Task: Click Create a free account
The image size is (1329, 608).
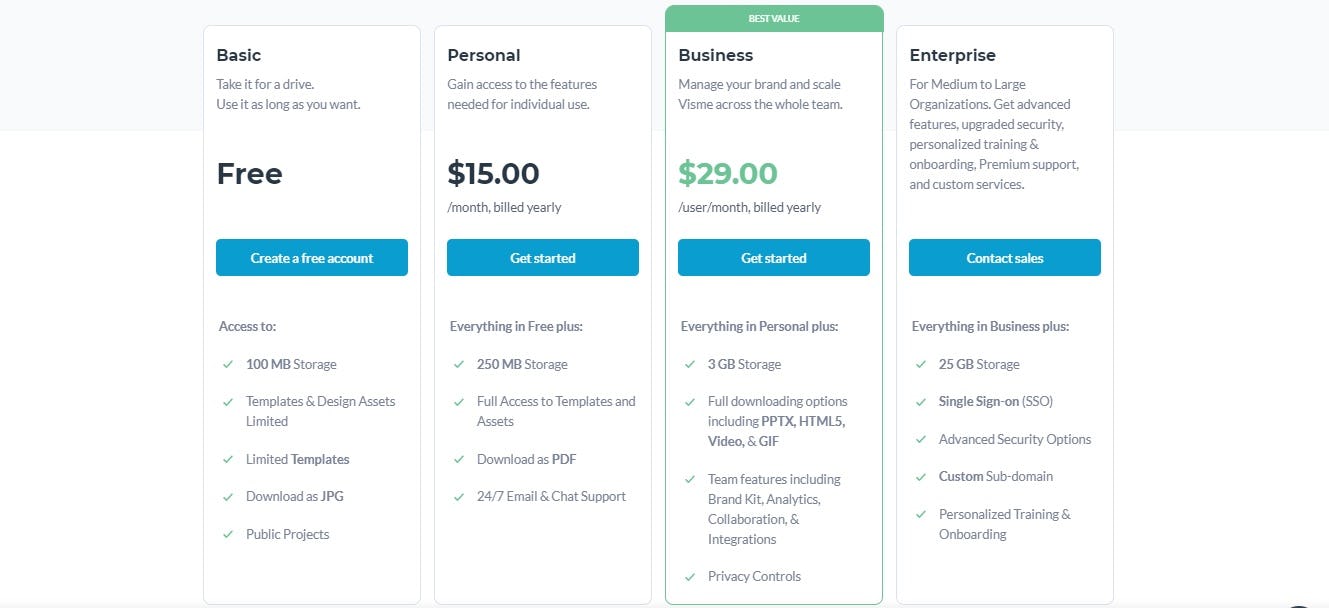Action: click(x=311, y=257)
